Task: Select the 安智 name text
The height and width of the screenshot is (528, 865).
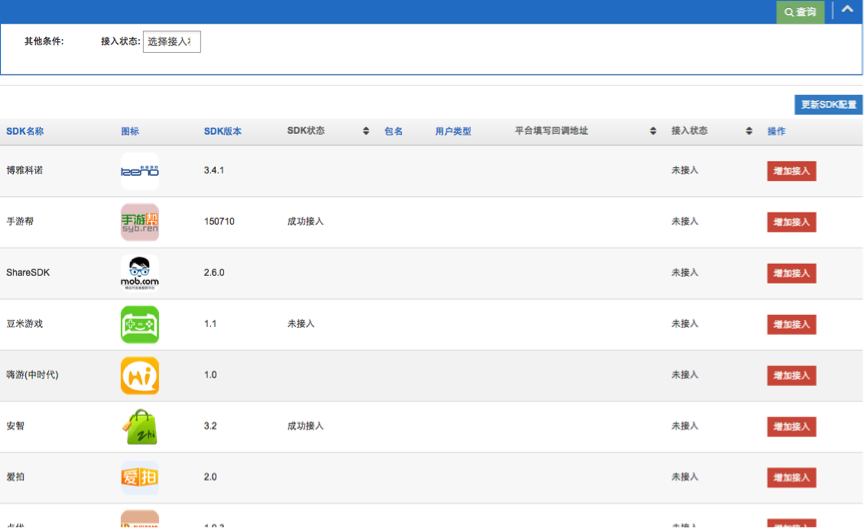Action: [15, 426]
